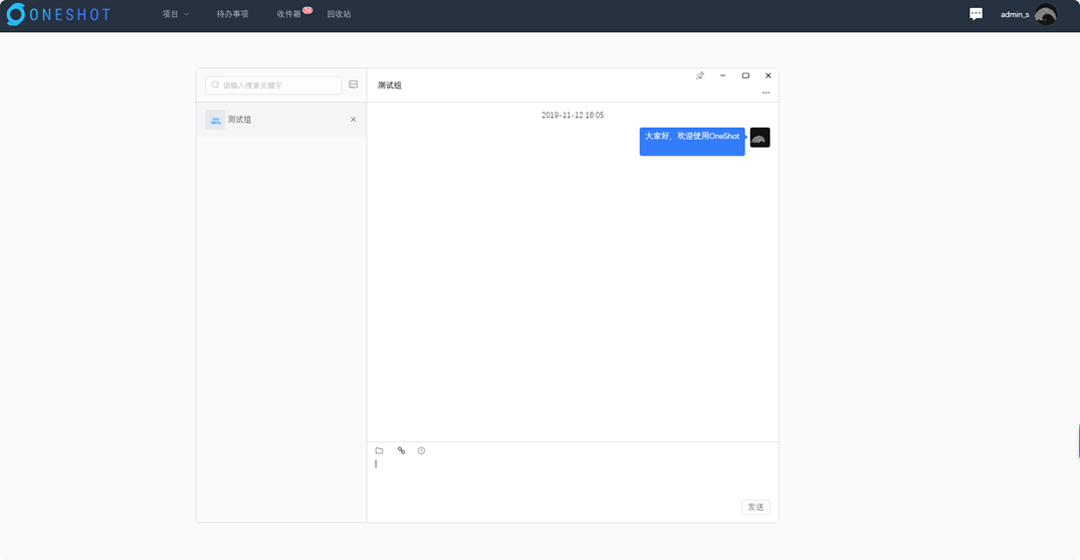Viewport: 1080px width, 560px height.
Task: Open the three-dot more options menu
Action: (x=766, y=93)
